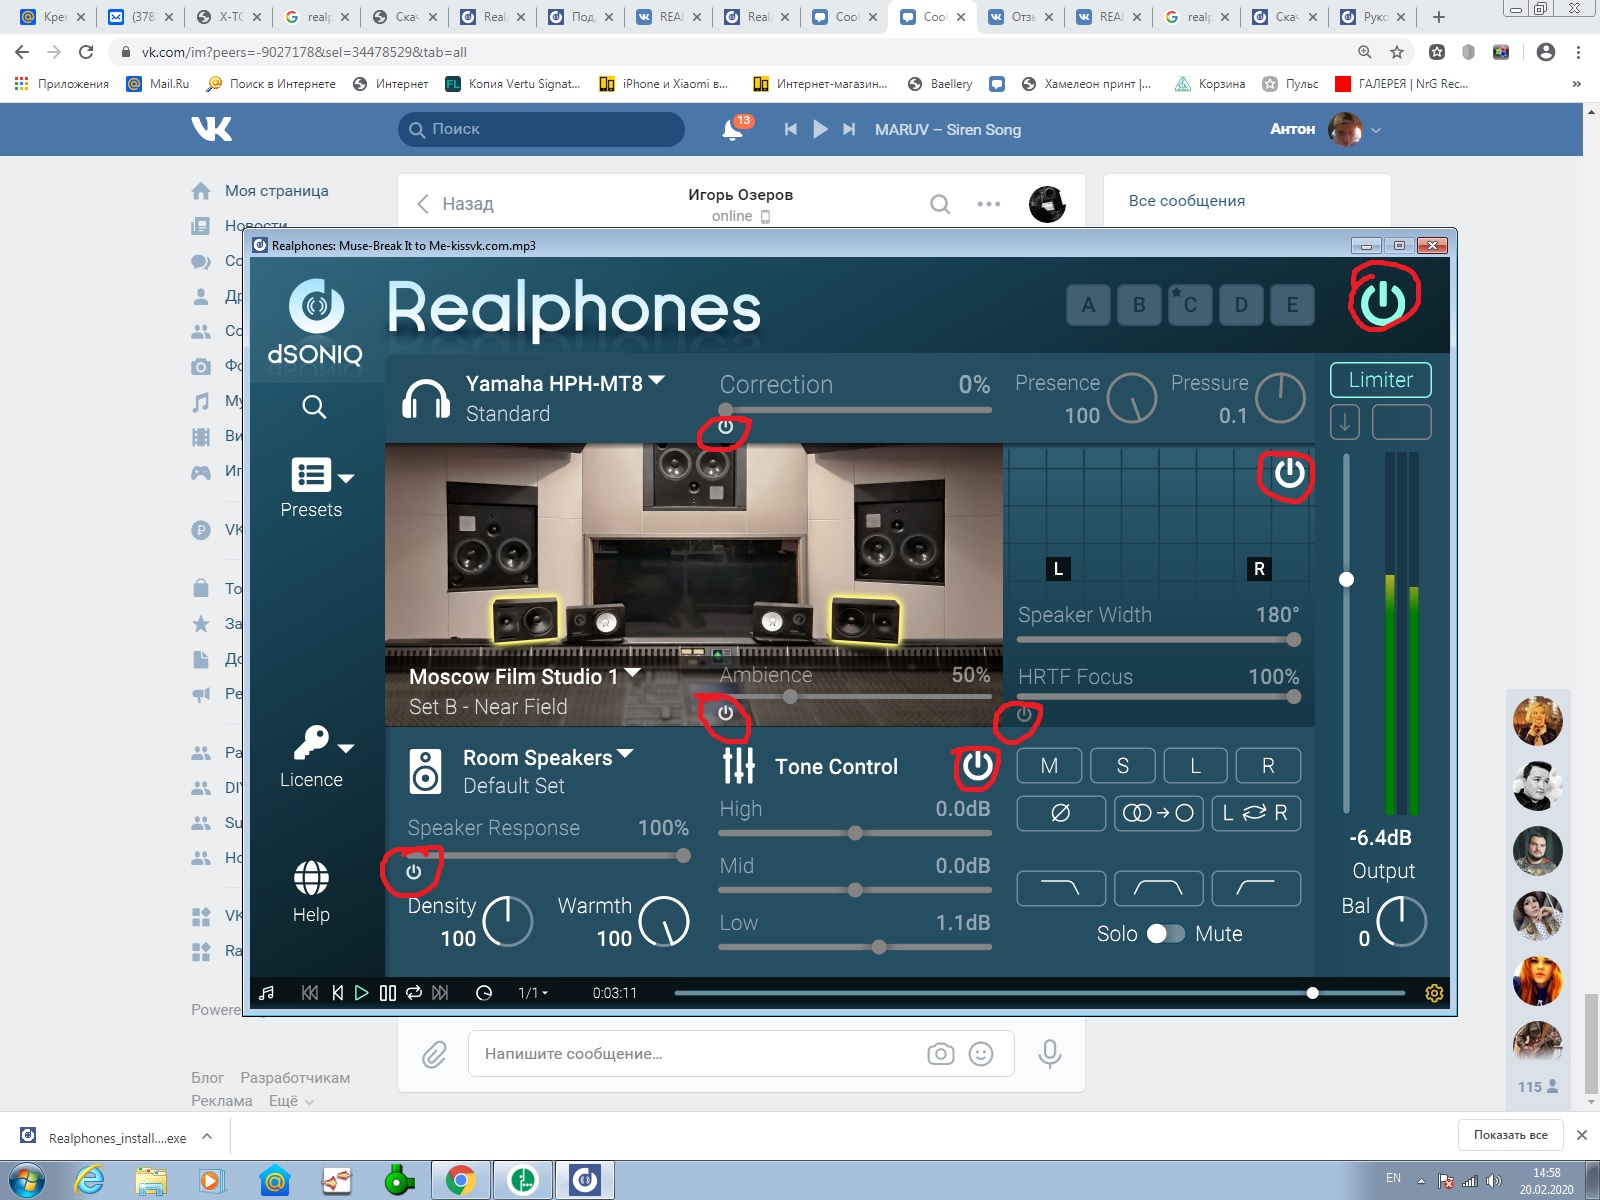The width and height of the screenshot is (1600, 1200).
Task: Toggle the Correction power switch
Action: tap(726, 427)
